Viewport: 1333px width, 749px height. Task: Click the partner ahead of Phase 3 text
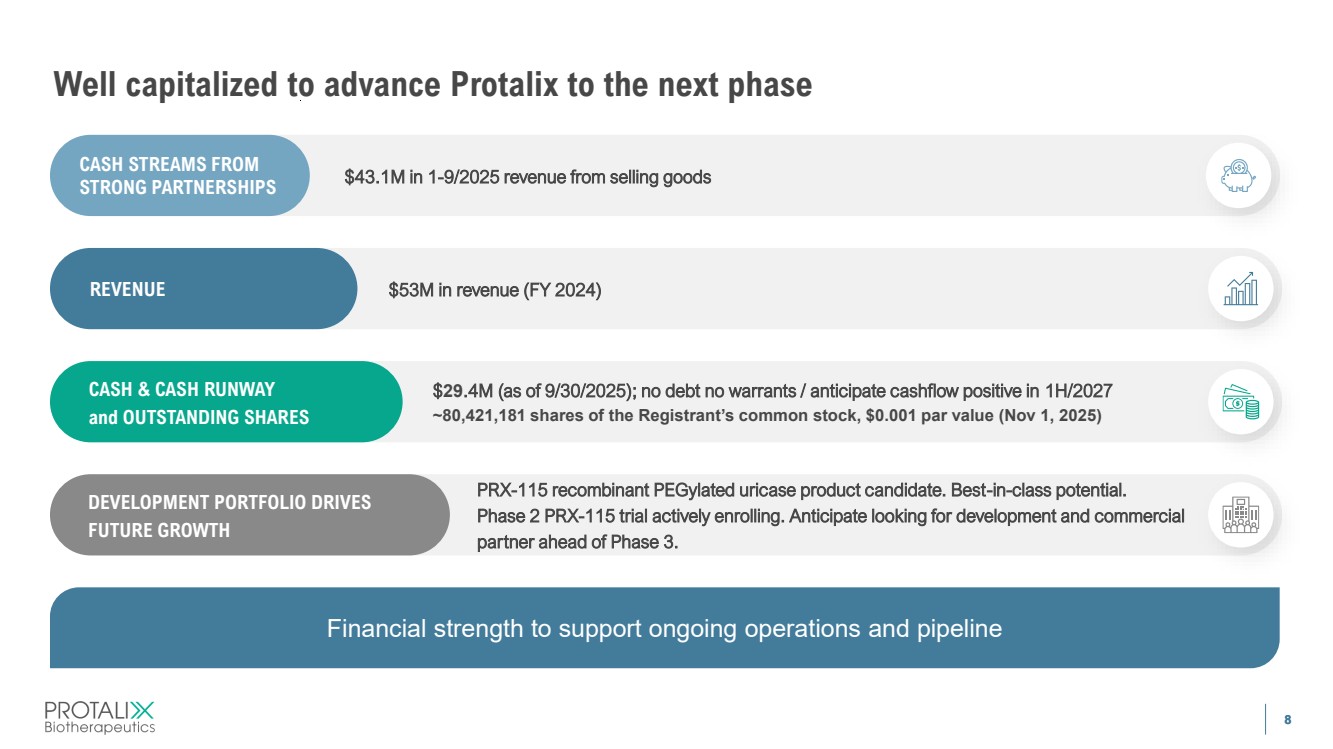578,542
